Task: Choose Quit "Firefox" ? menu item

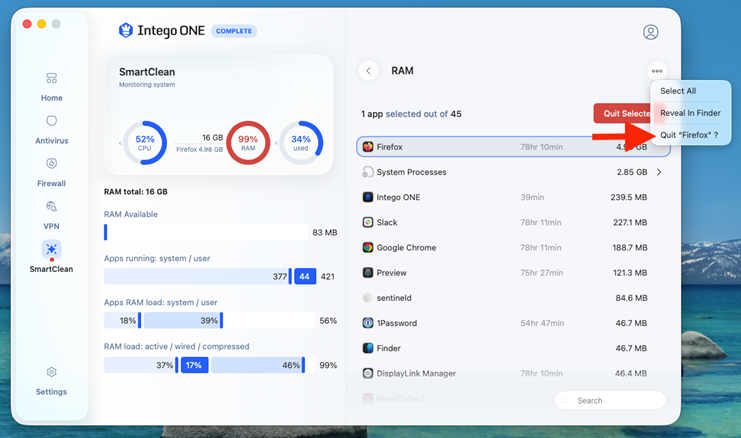Action: [689, 135]
